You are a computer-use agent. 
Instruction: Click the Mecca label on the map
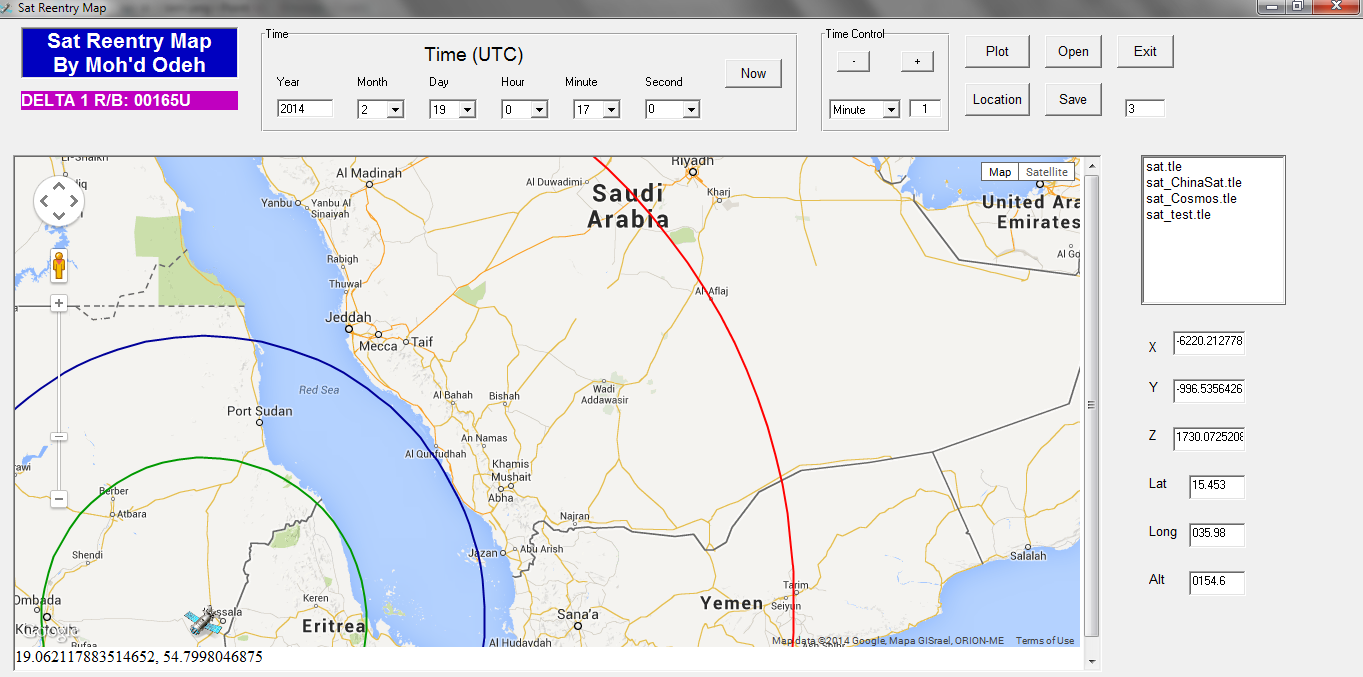tap(378, 346)
